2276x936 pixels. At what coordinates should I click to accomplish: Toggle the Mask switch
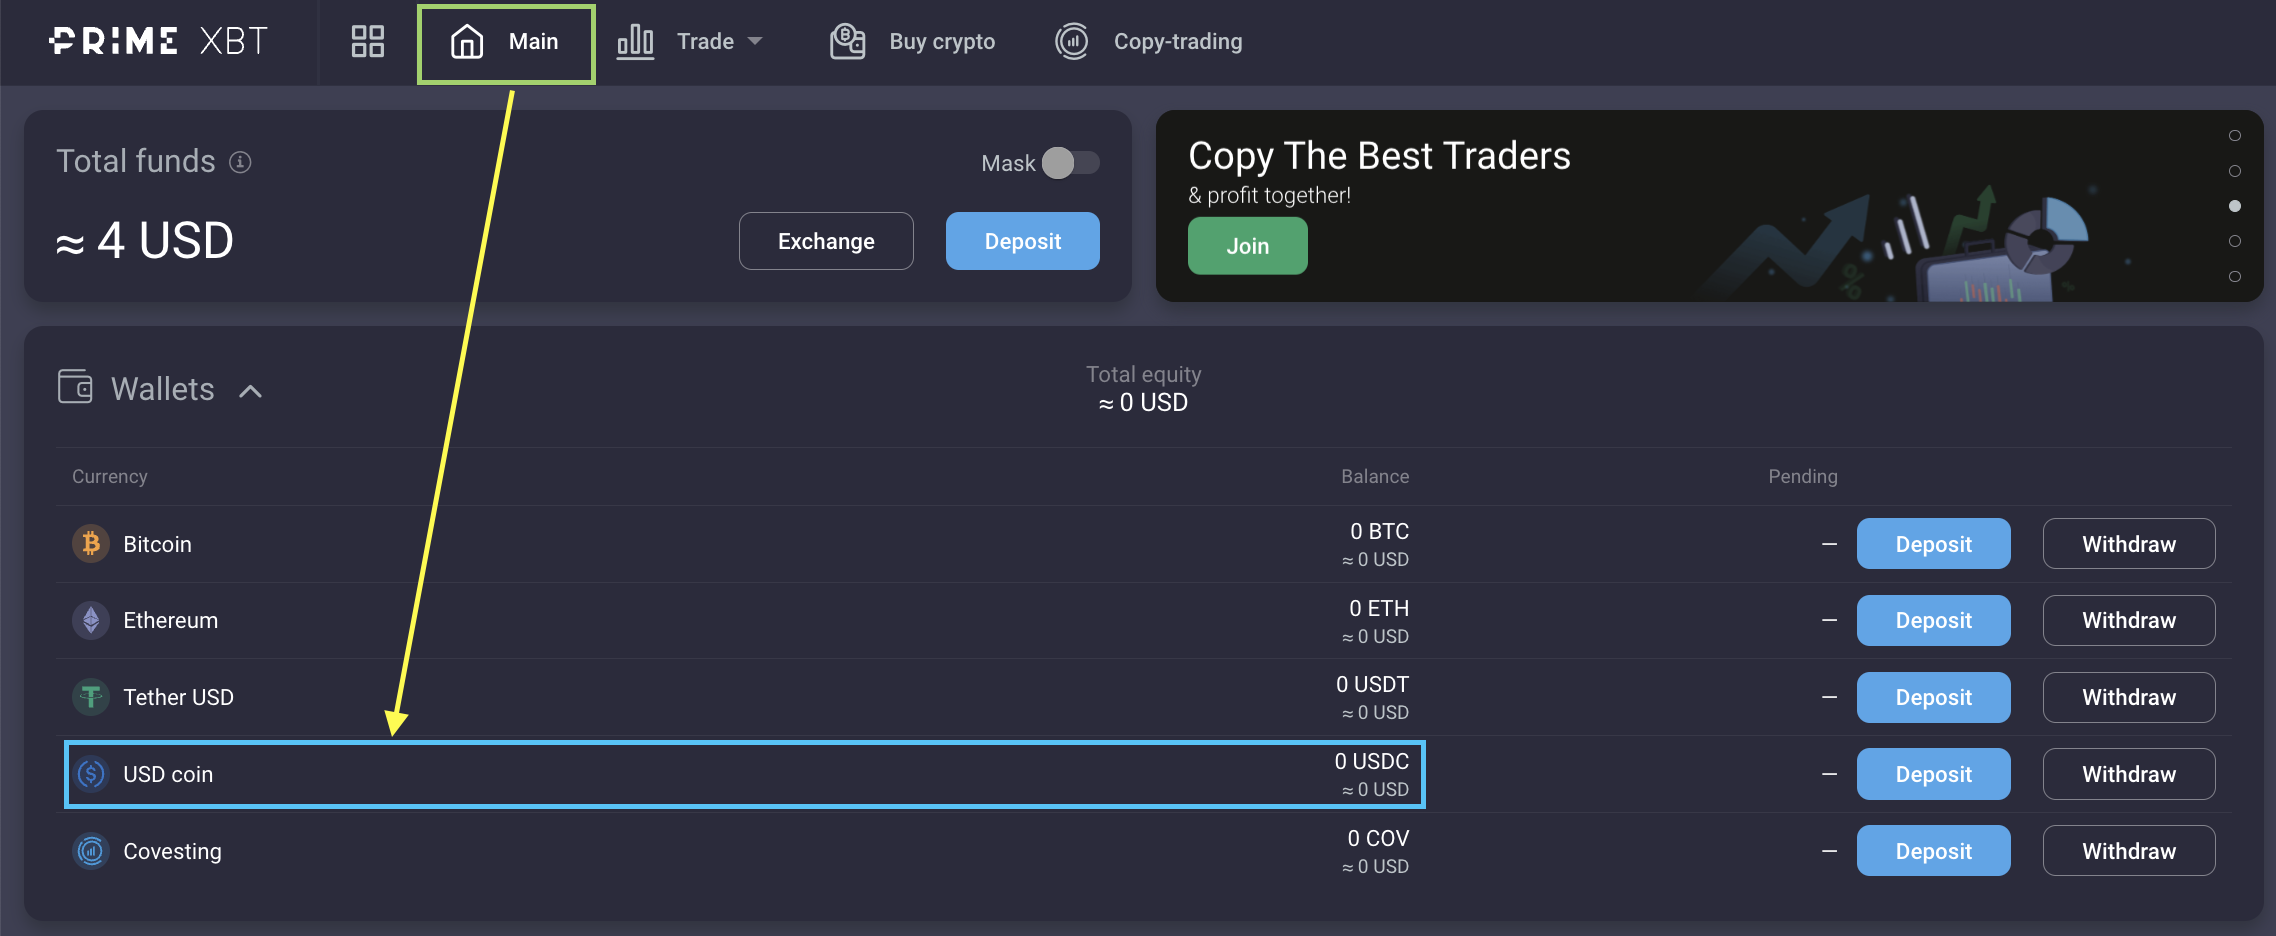click(1070, 163)
